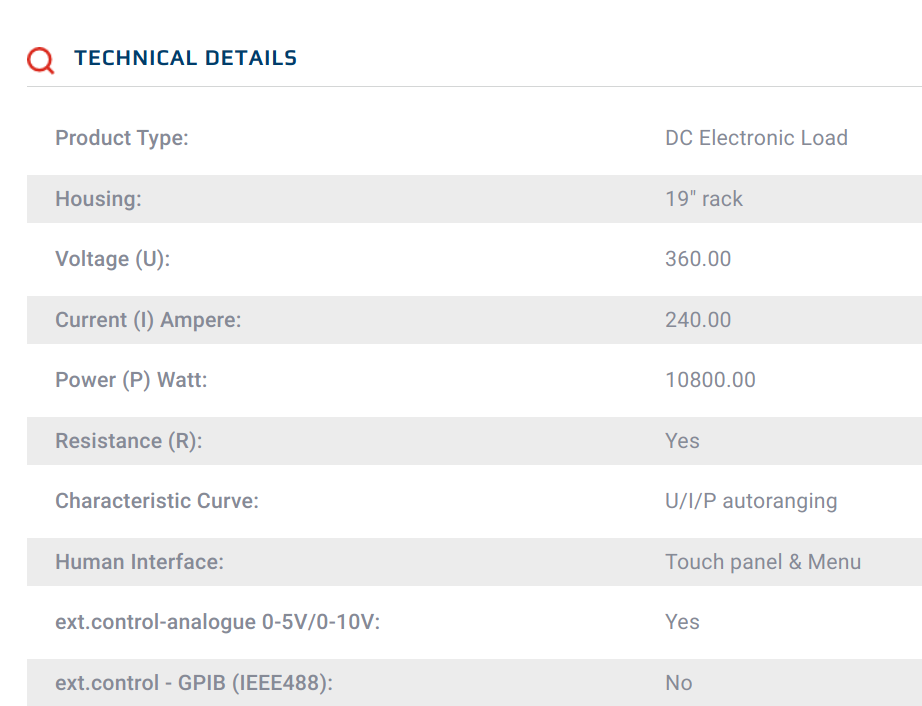Click the Housing row label

tap(98, 199)
